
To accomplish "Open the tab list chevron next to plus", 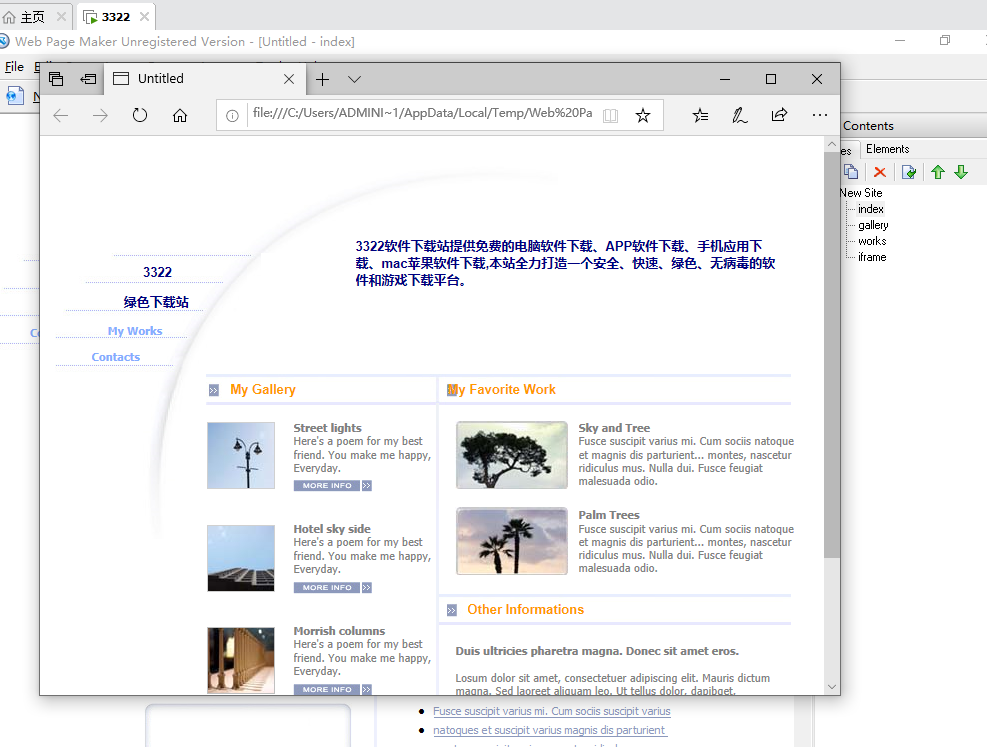I will (354, 79).
